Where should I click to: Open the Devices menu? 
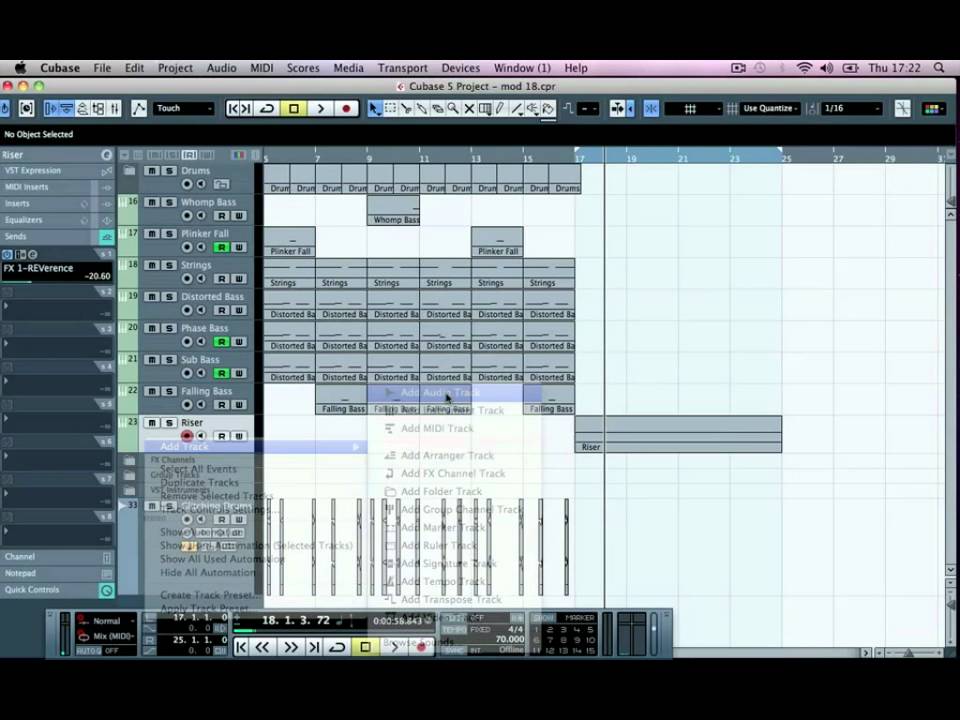pos(460,68)
